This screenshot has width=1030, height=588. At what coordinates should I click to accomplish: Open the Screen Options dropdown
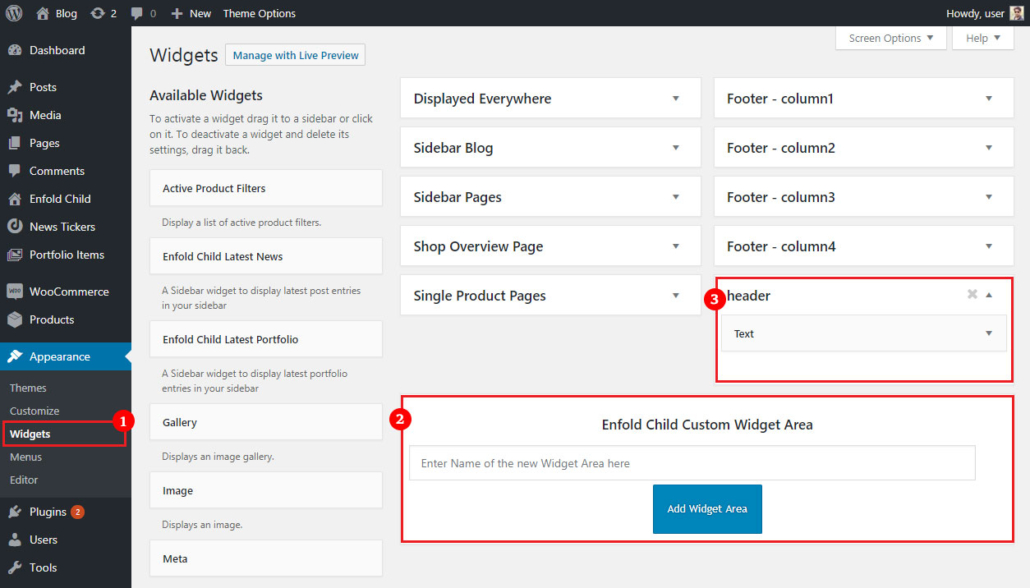click(x=889, y=37)
